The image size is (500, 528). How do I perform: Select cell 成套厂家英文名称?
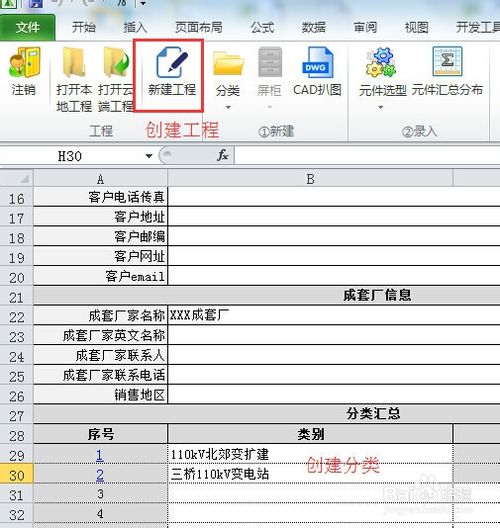click(100, 335)
